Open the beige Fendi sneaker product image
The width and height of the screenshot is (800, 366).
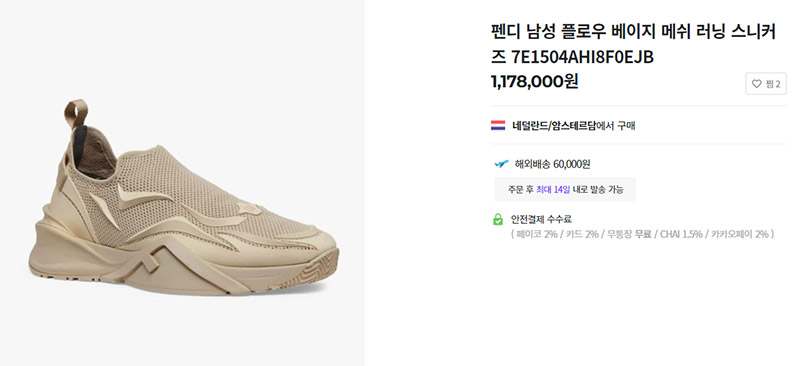(183, 198)
